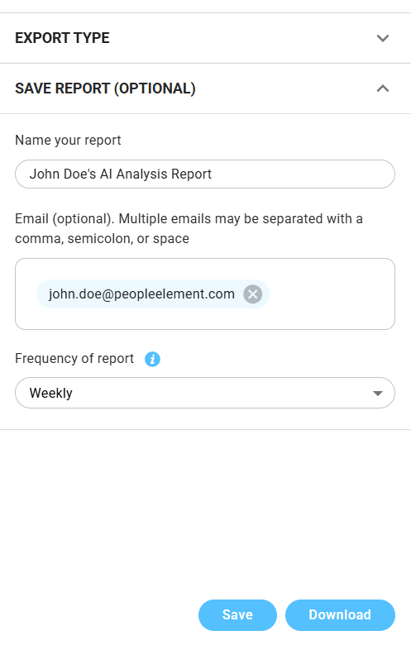
Task: Open the Frequency of report info icon
Action: click(x=152, y=359)
